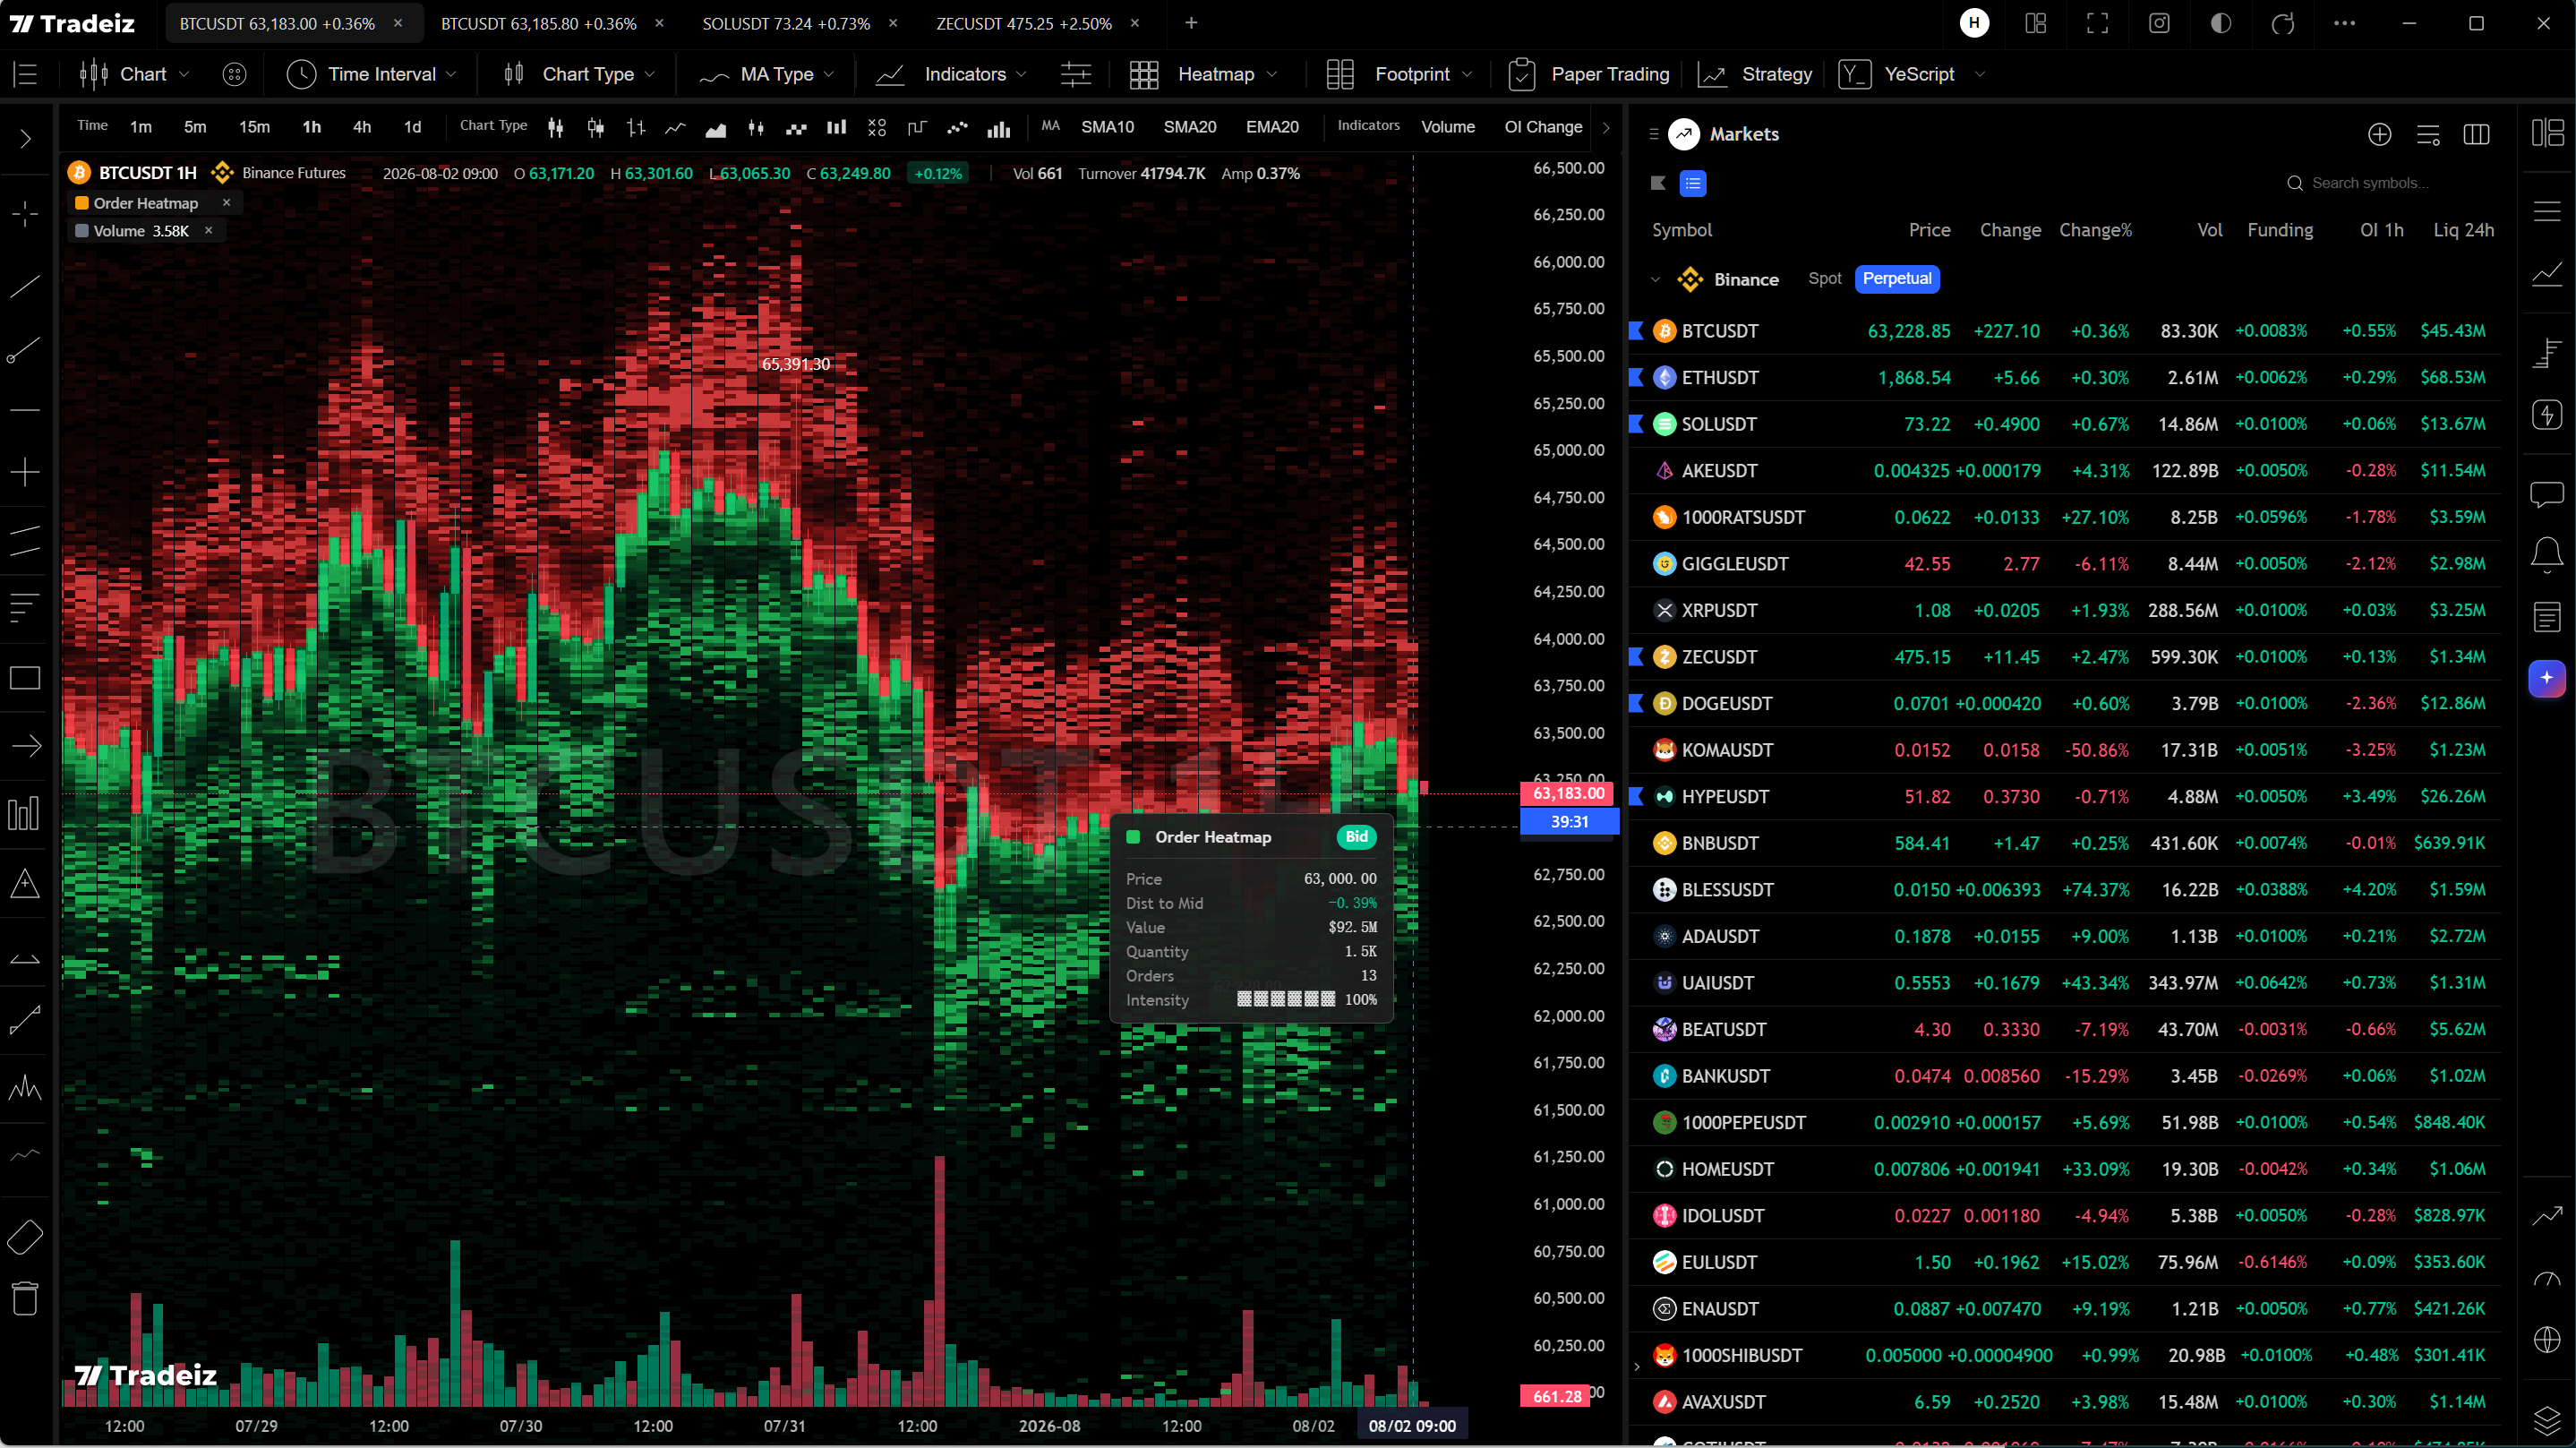
Task: Choose the step line chart type icon
Action: pos(917,127)
